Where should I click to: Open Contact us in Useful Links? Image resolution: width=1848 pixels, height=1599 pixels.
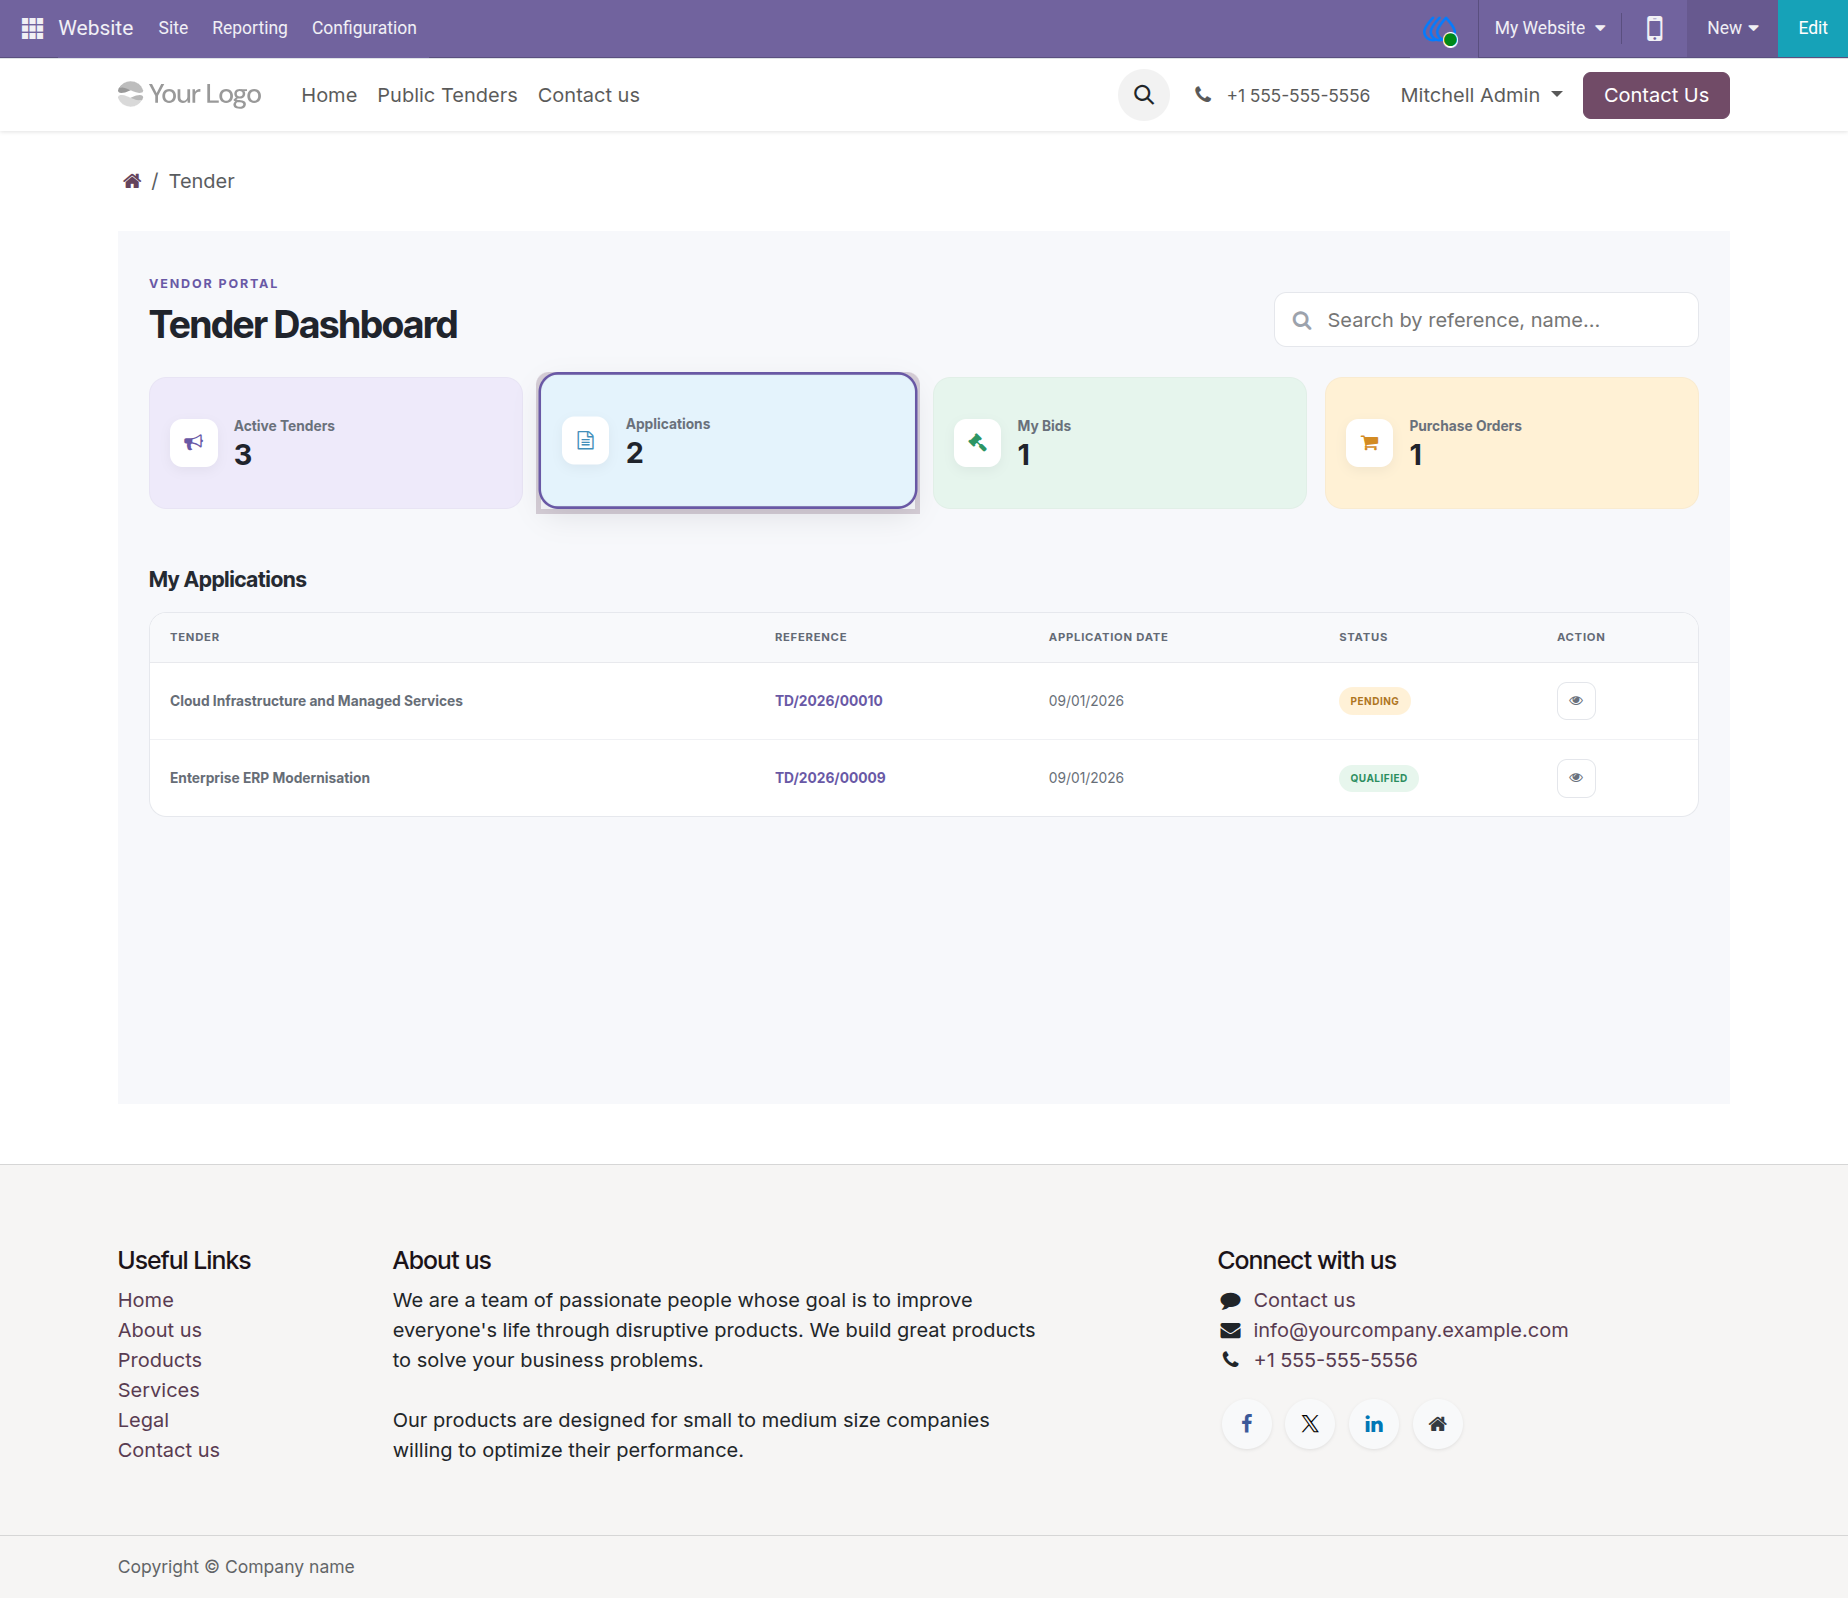pos(169,1450)
